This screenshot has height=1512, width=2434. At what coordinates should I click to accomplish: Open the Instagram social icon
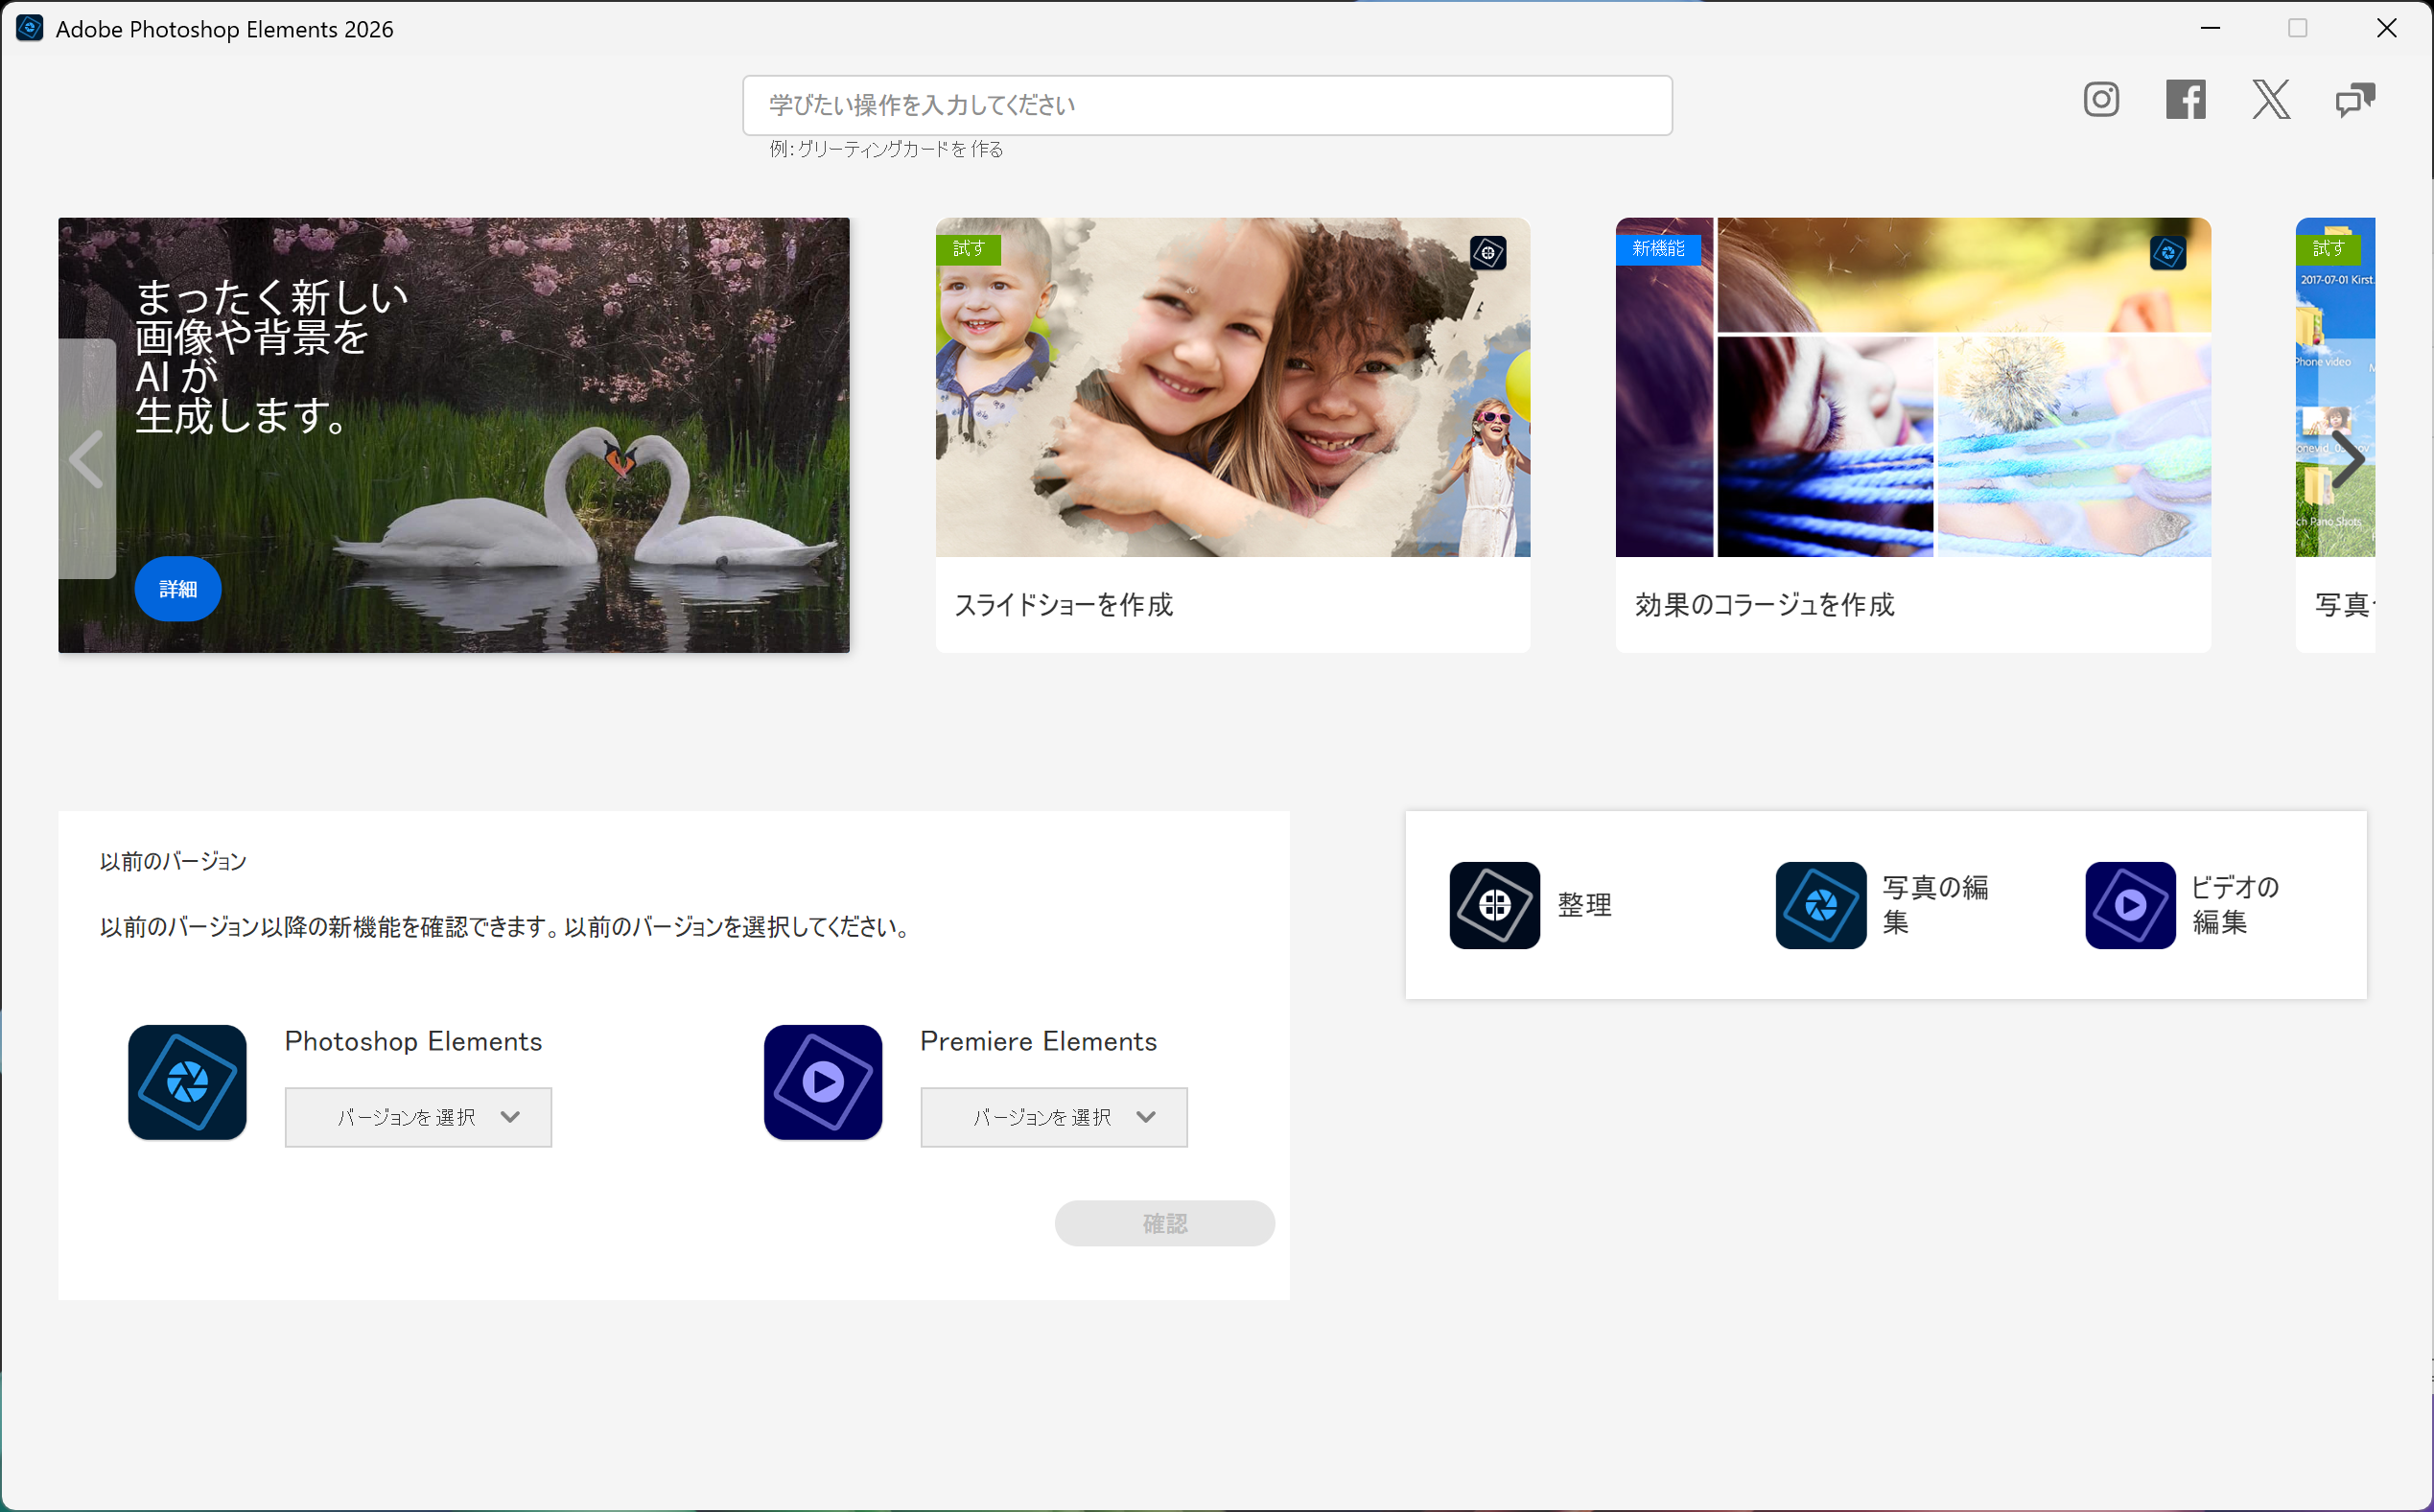[x=2101, y=99]
